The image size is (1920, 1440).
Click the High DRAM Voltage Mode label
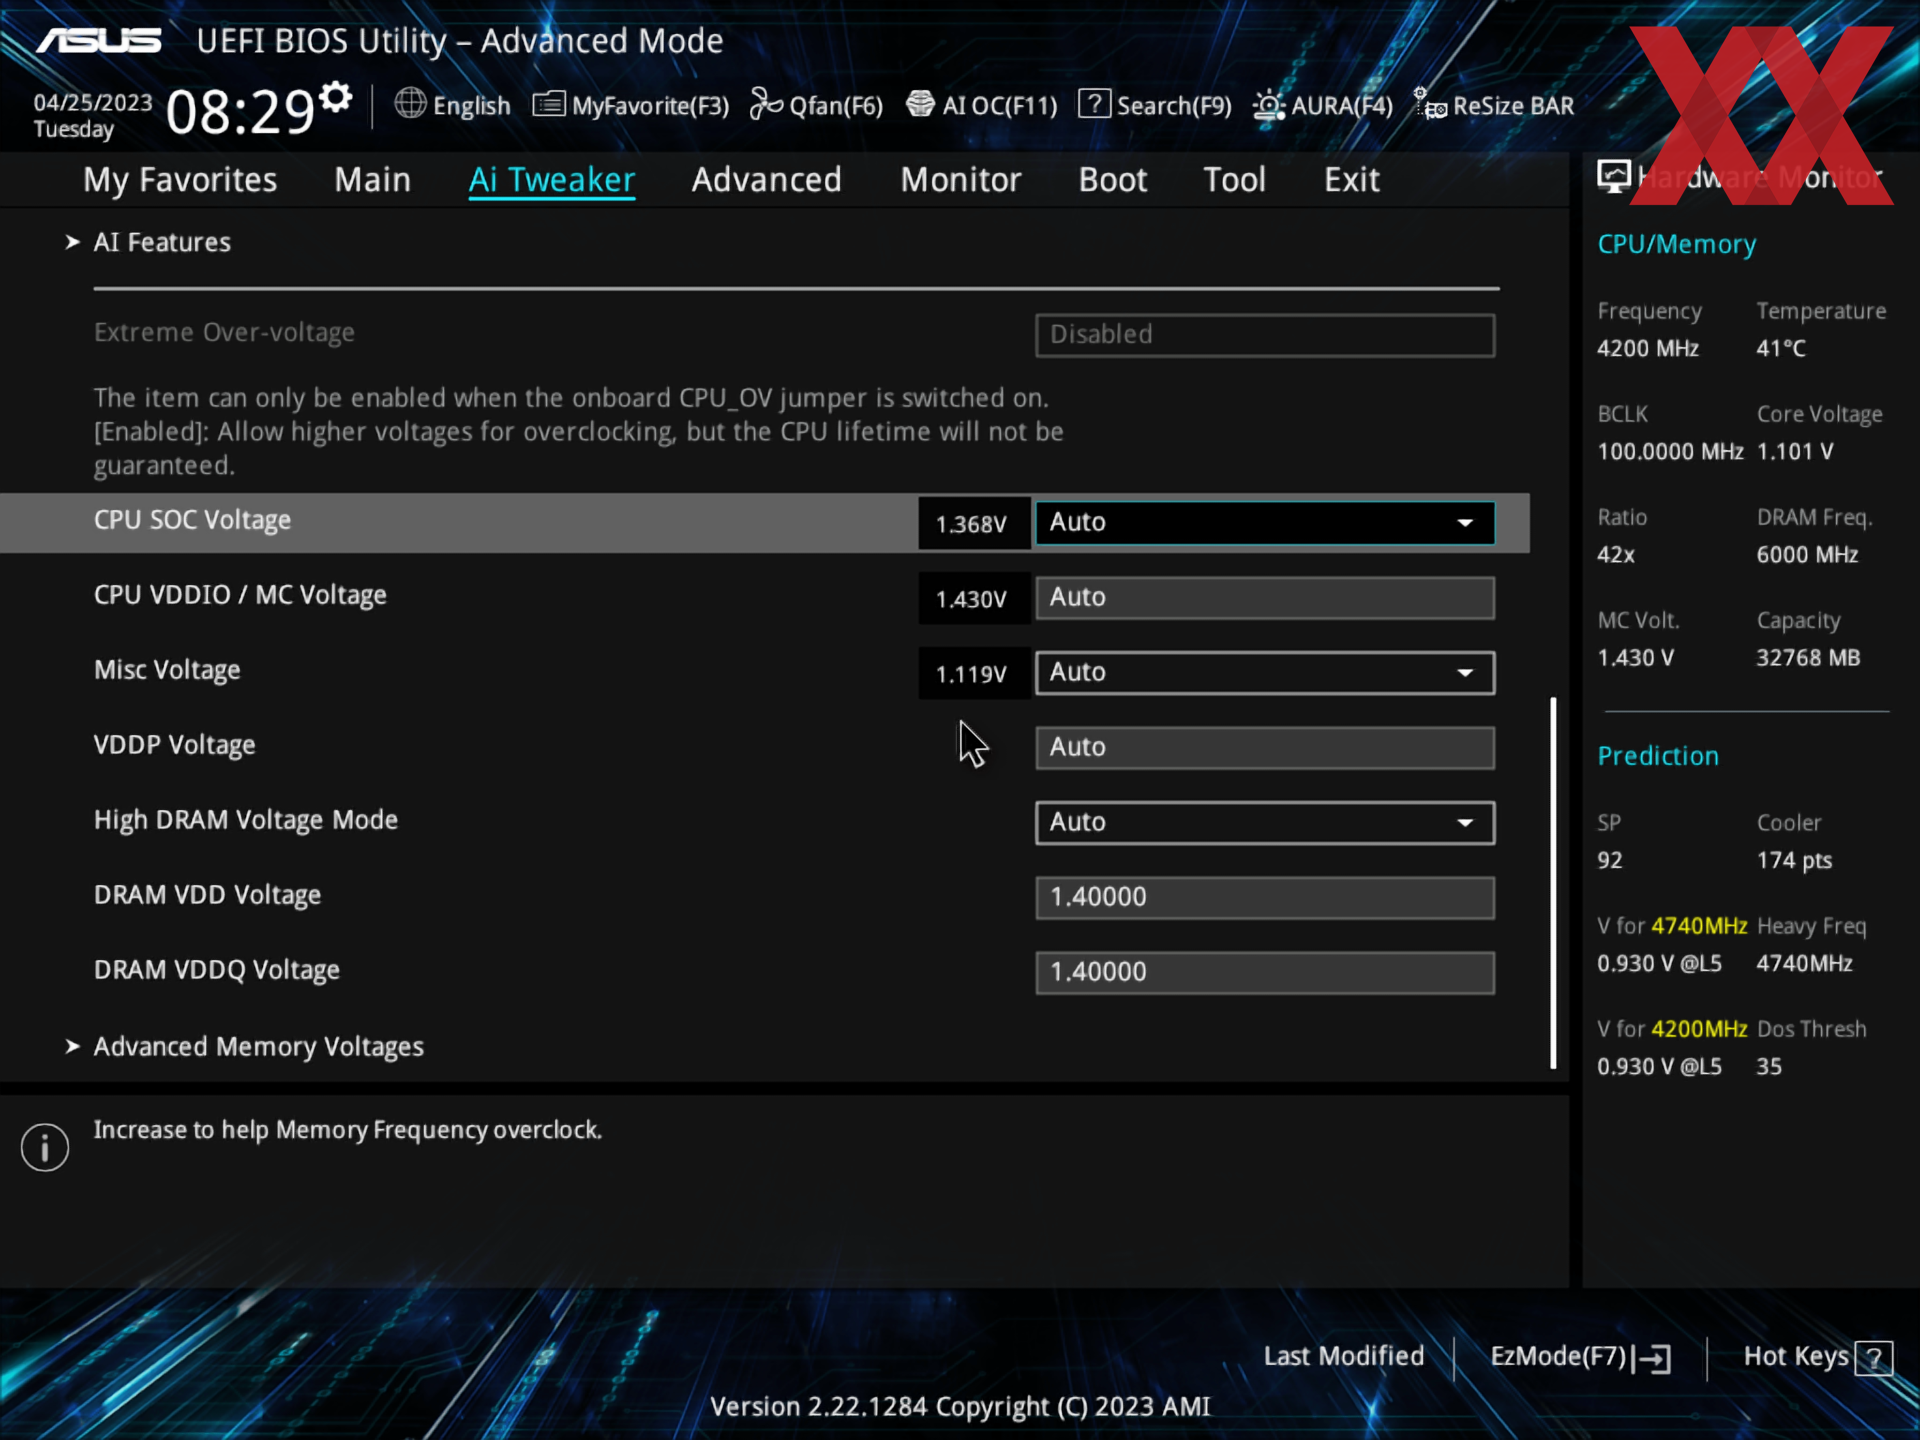[x=245, y=820]
